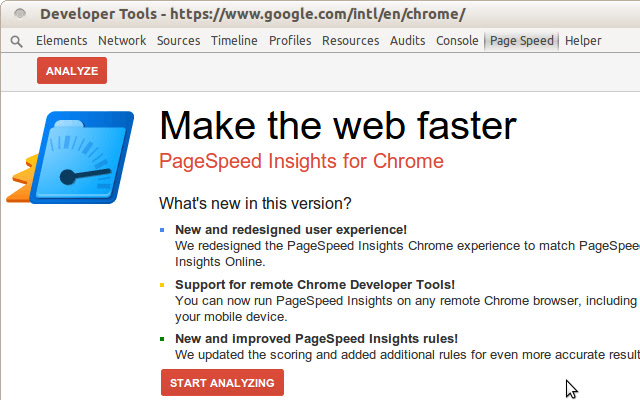Click "PageSpeed Insights for Chrome" subtitle

pyautogui.click(x=301, y=161)
